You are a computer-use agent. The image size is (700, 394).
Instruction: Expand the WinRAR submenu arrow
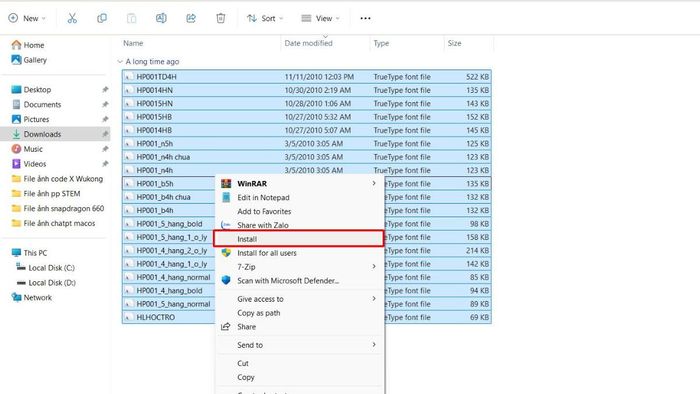(x=374, y=183)
